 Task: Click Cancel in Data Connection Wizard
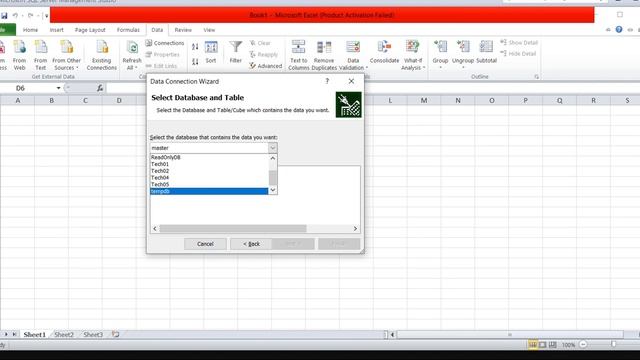point(205,244)
